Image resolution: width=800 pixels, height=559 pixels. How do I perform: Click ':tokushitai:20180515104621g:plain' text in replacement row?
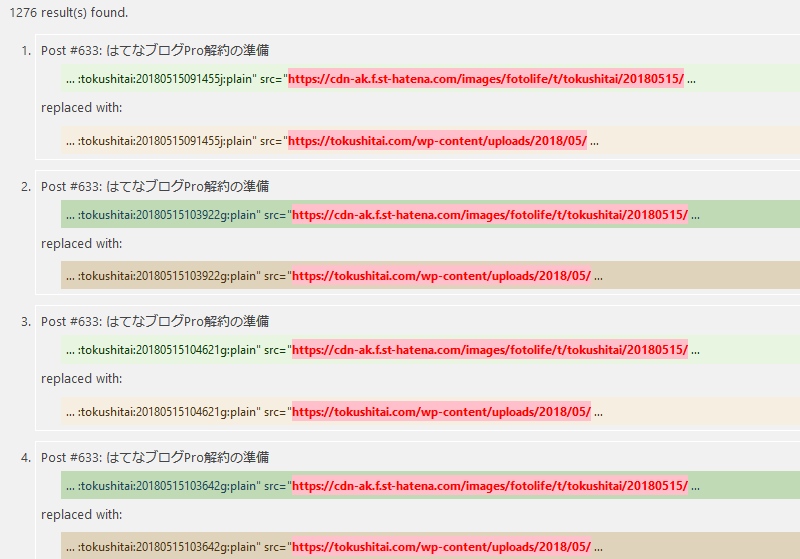click(169, 412)
